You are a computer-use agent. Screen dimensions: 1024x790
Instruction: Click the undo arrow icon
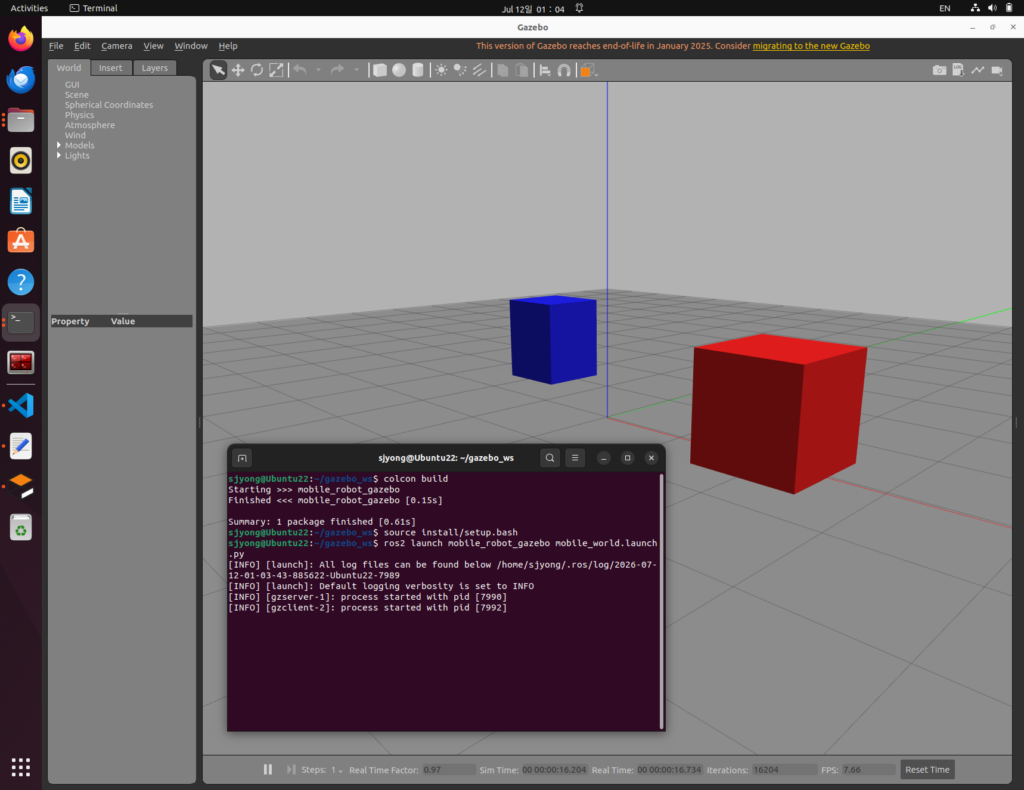tap(300, 70)
